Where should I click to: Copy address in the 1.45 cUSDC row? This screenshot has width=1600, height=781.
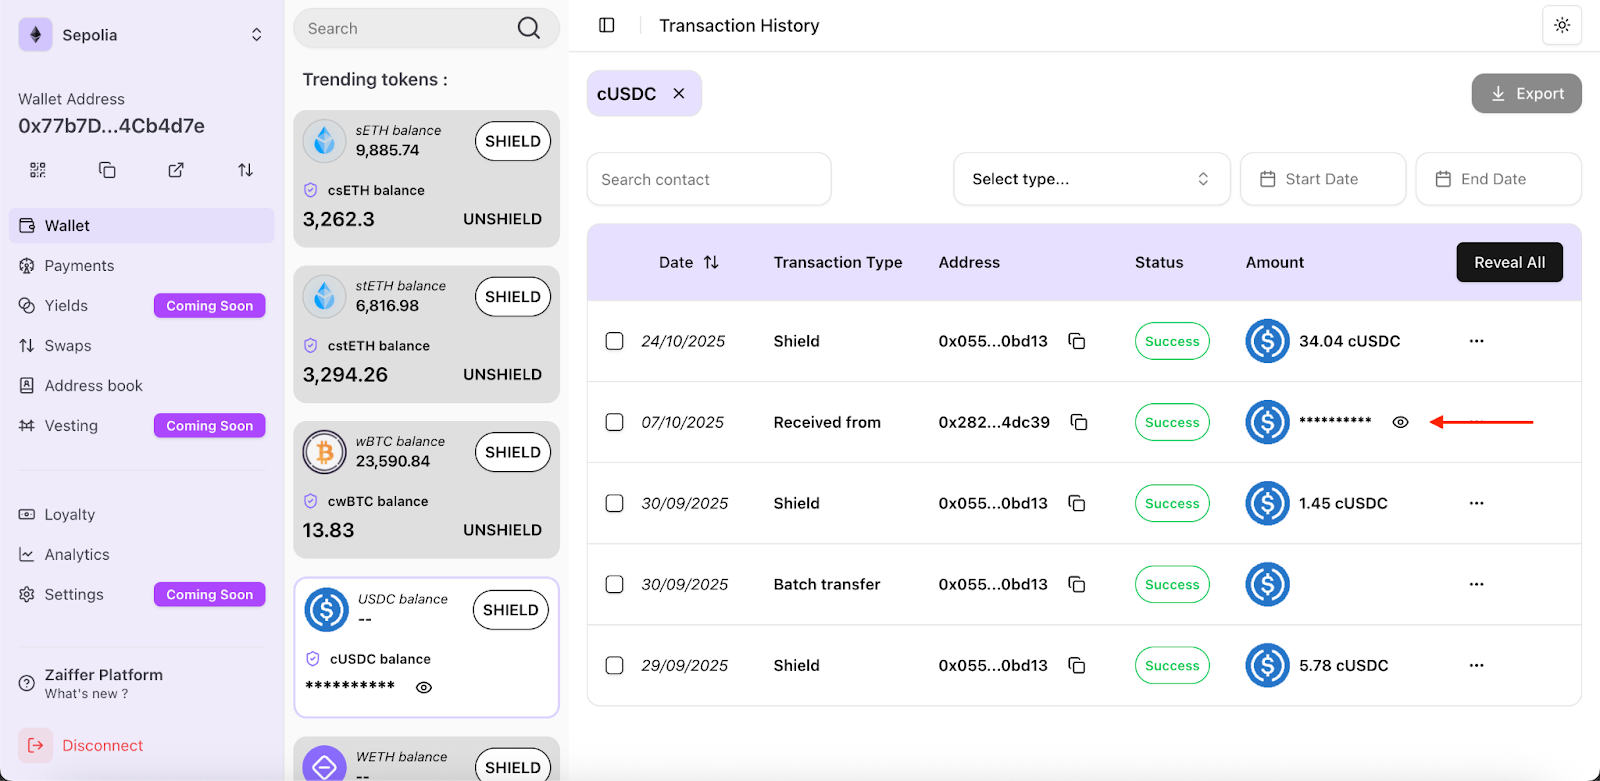coord(1077,503)
